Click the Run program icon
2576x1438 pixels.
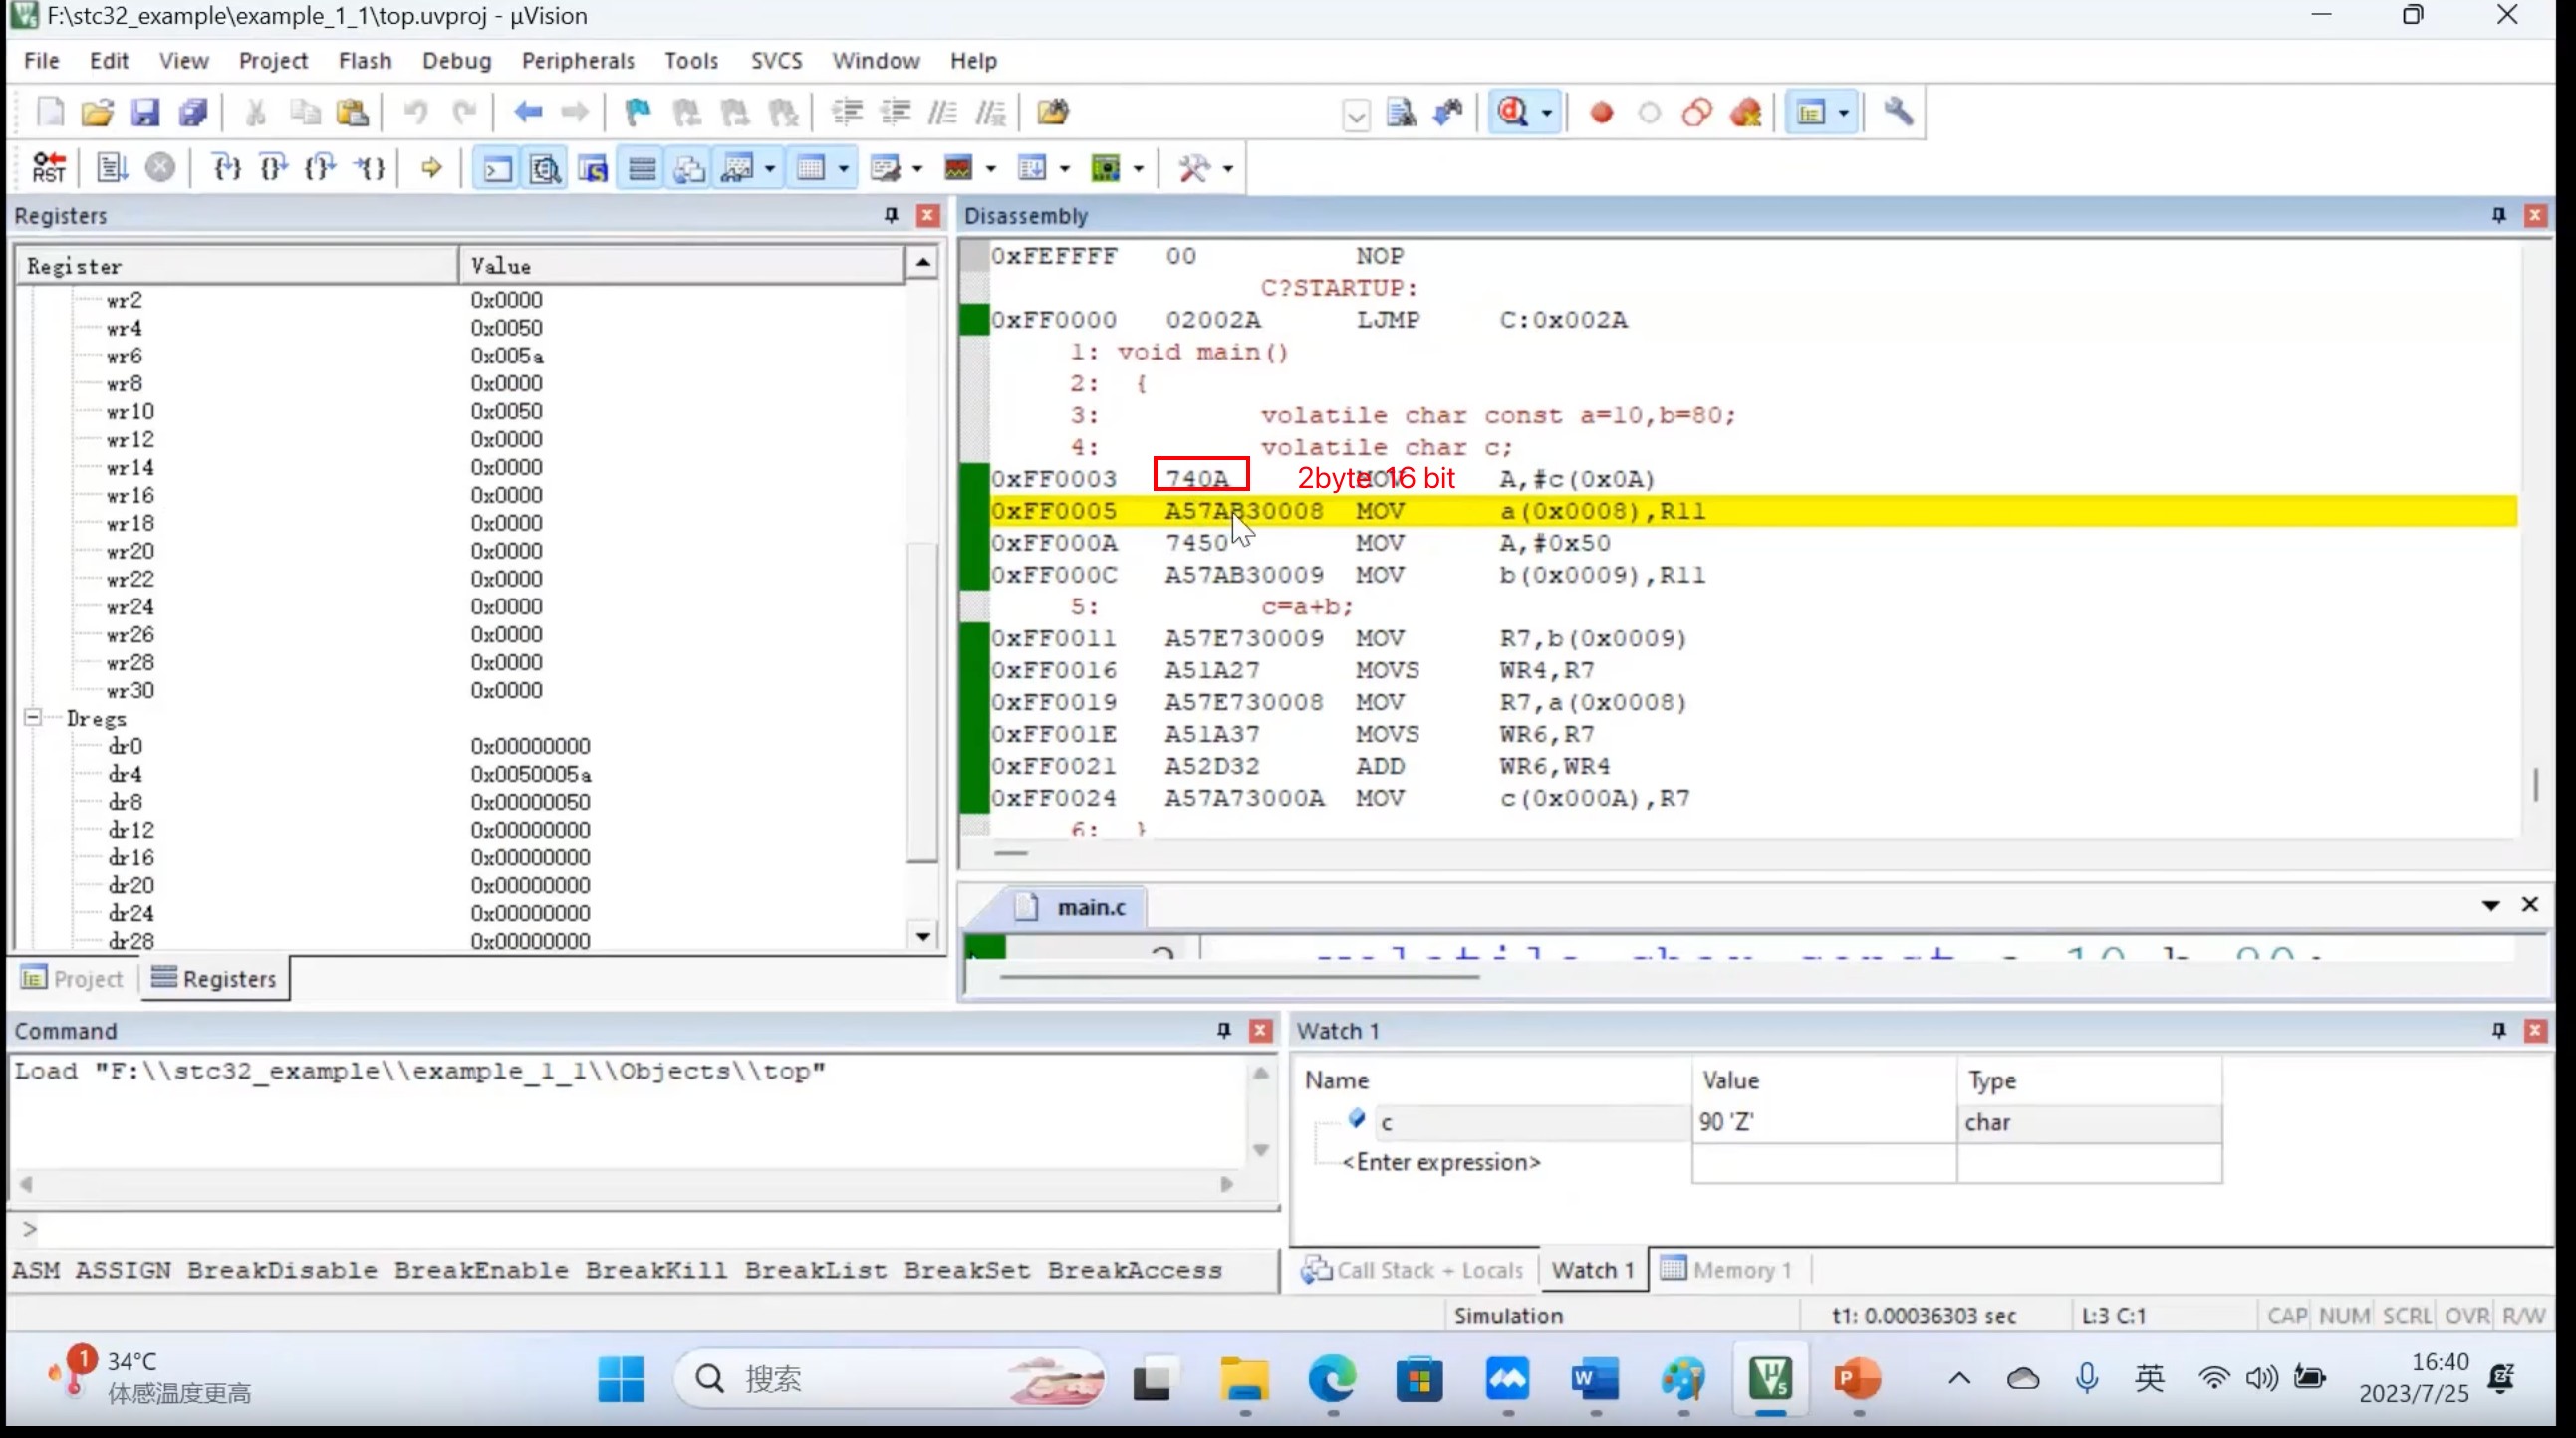tap(112, 168)
